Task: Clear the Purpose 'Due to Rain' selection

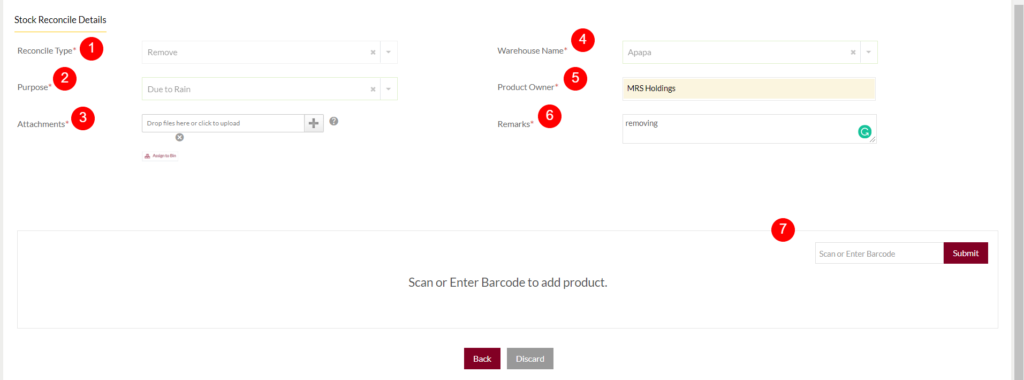Action: click(373, 89)
